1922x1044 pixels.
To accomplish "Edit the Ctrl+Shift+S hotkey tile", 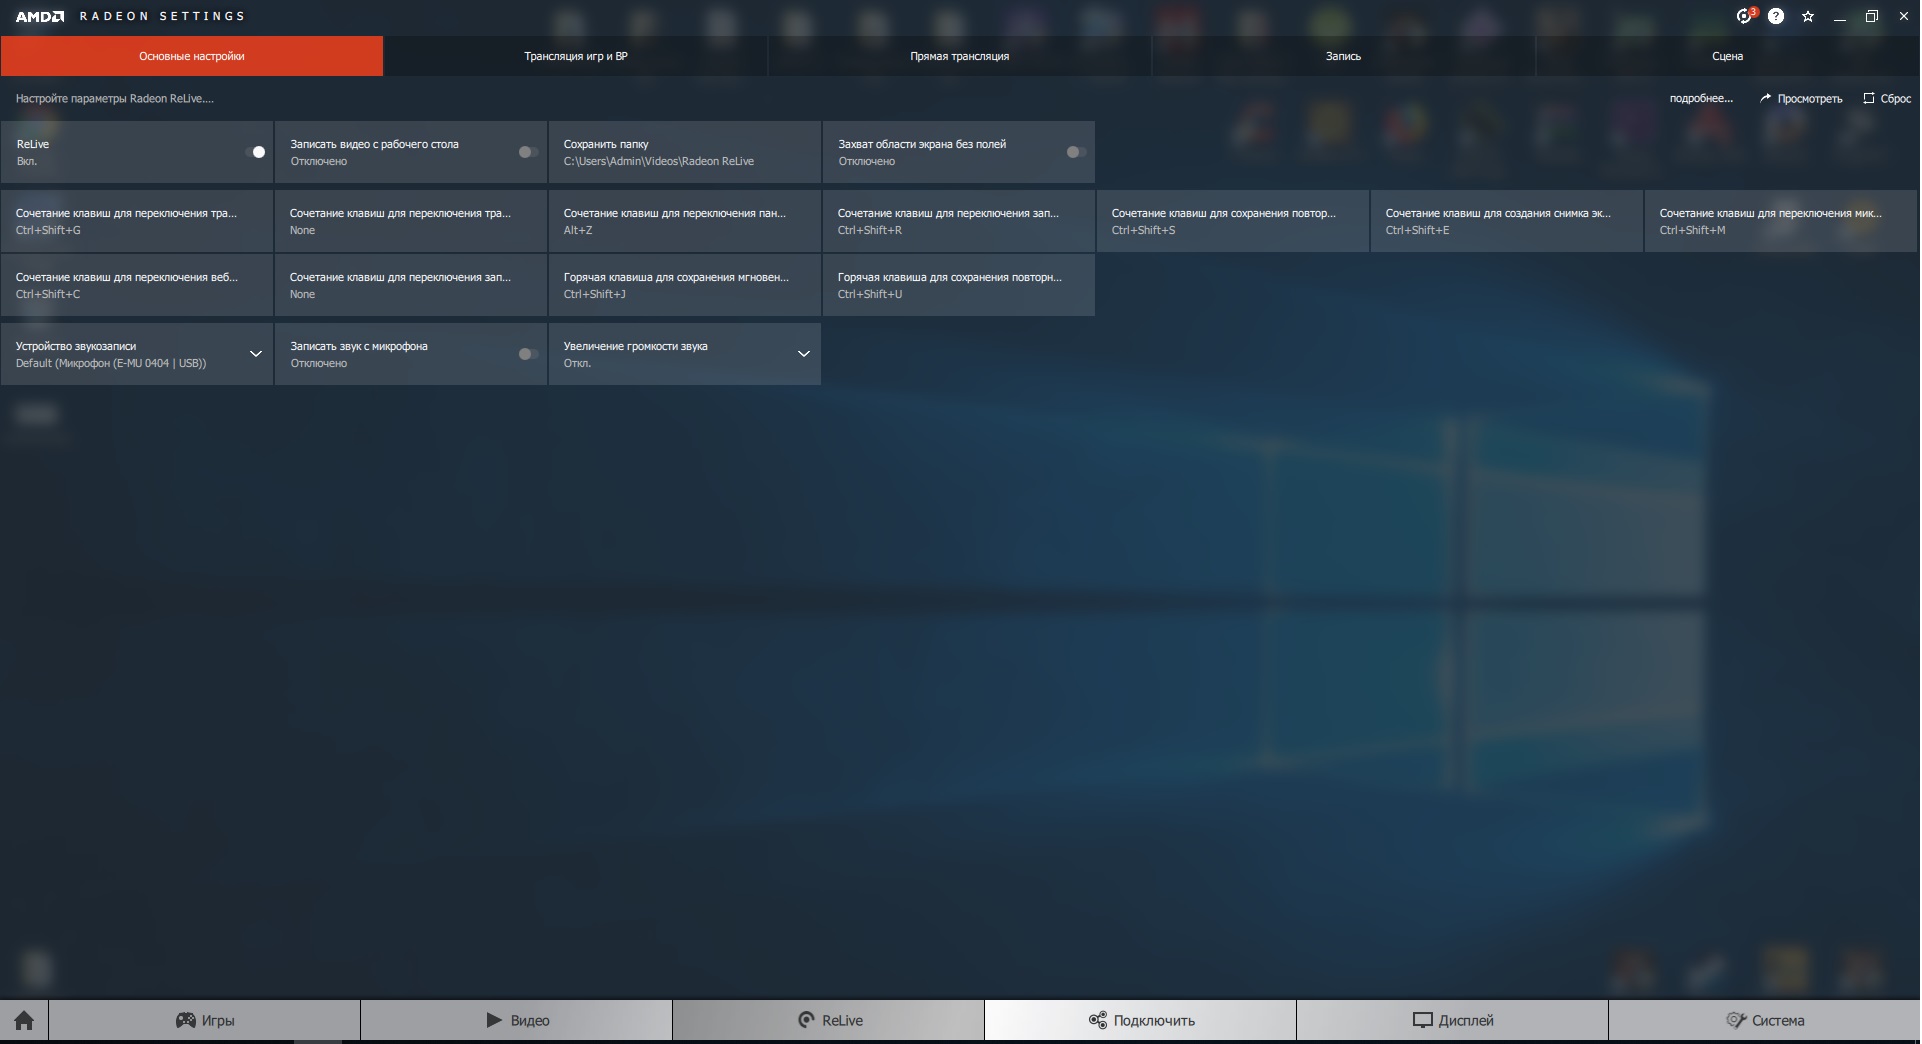I will tap(1233, 221).
